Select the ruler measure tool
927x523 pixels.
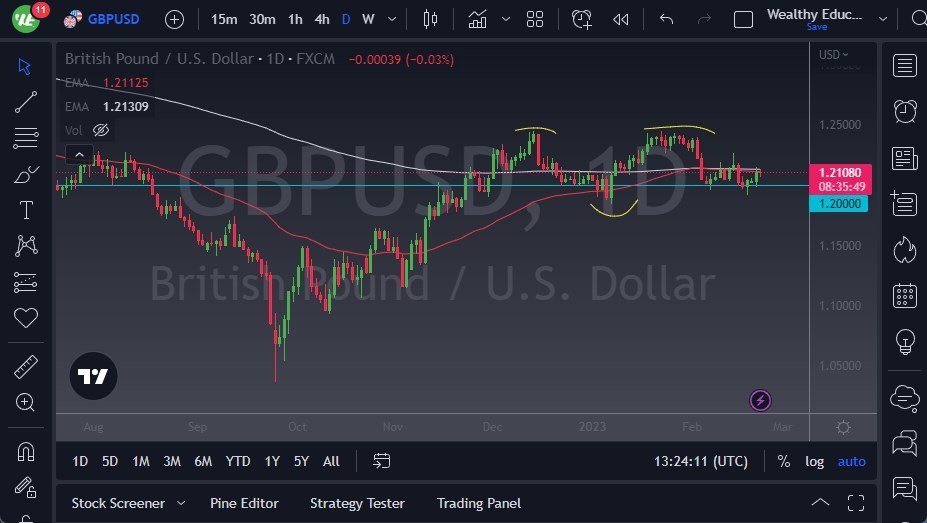(x=25, y=367)
